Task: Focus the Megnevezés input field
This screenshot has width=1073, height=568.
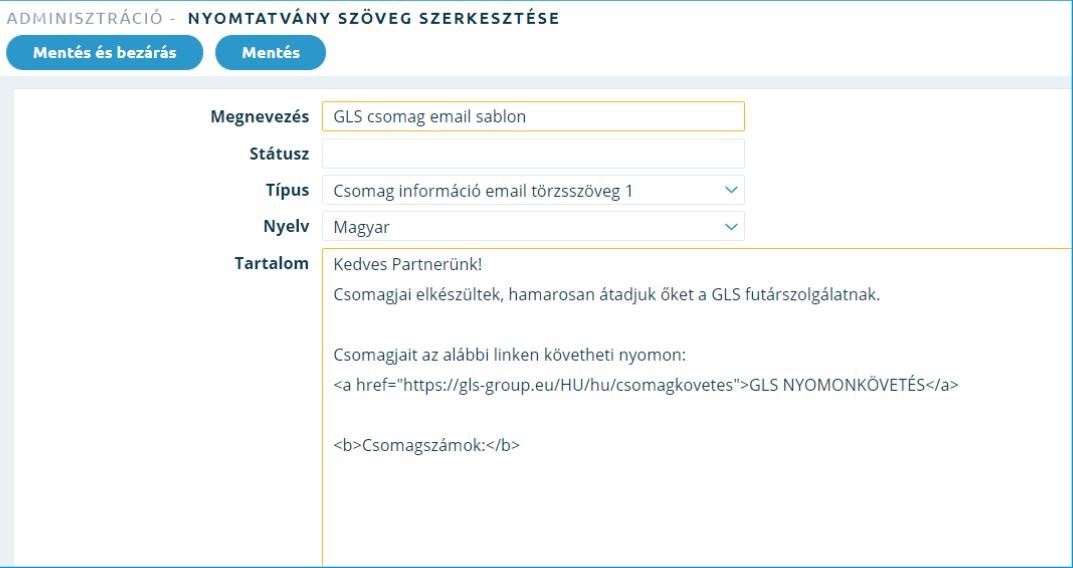Action: pyautogui.click(x=533, y=116)
